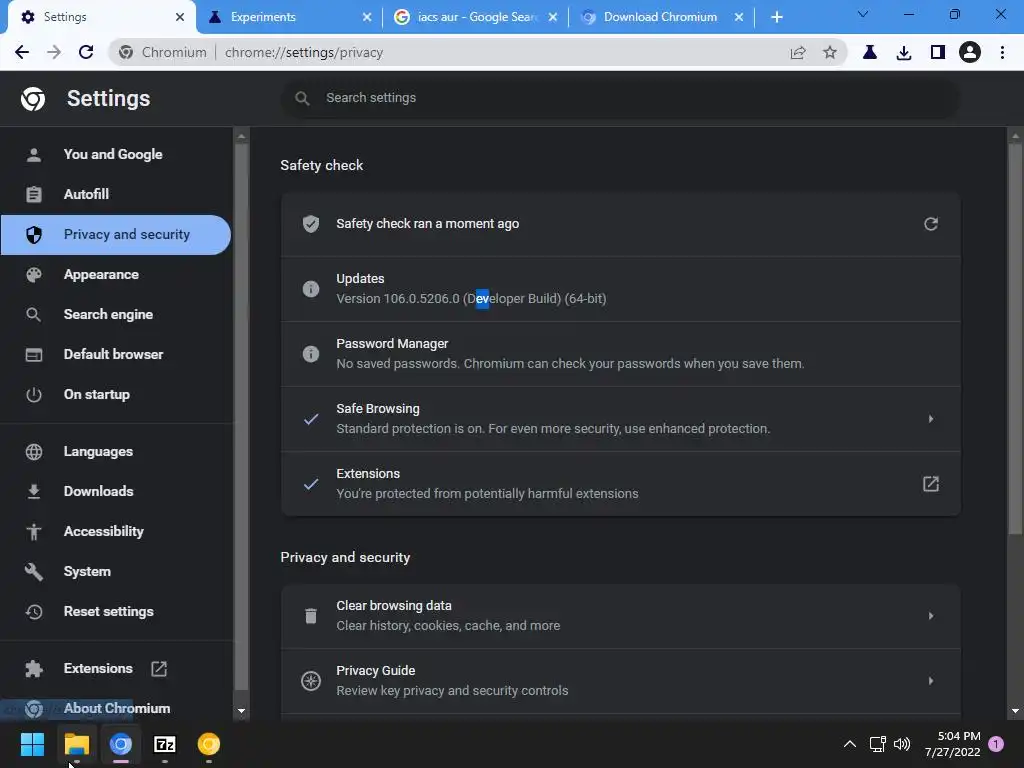Open the volume control in system tray

point(902,744)
